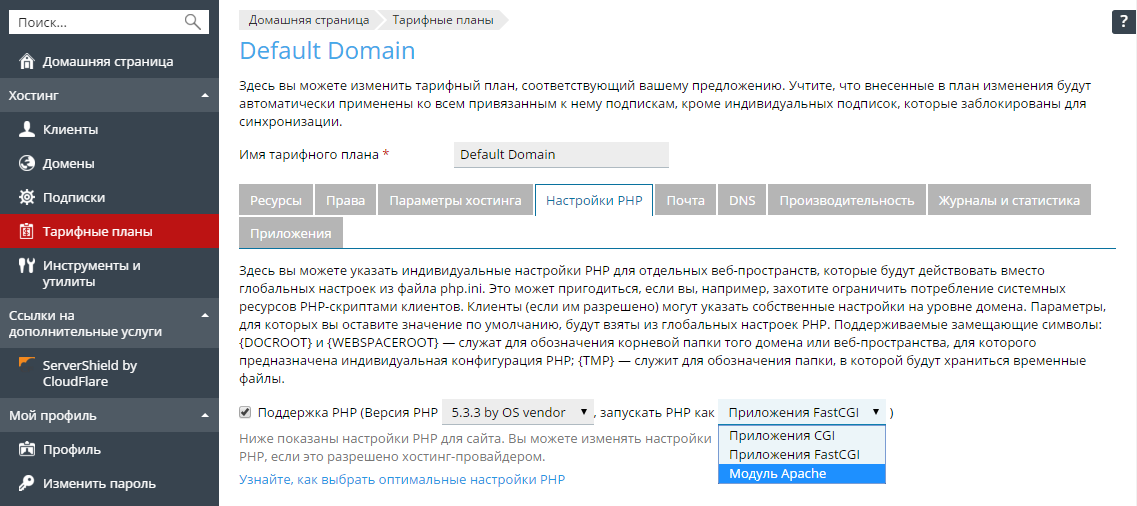
Task: Click the Инструменты и утилиты tools icon
Action: point(27,265)
